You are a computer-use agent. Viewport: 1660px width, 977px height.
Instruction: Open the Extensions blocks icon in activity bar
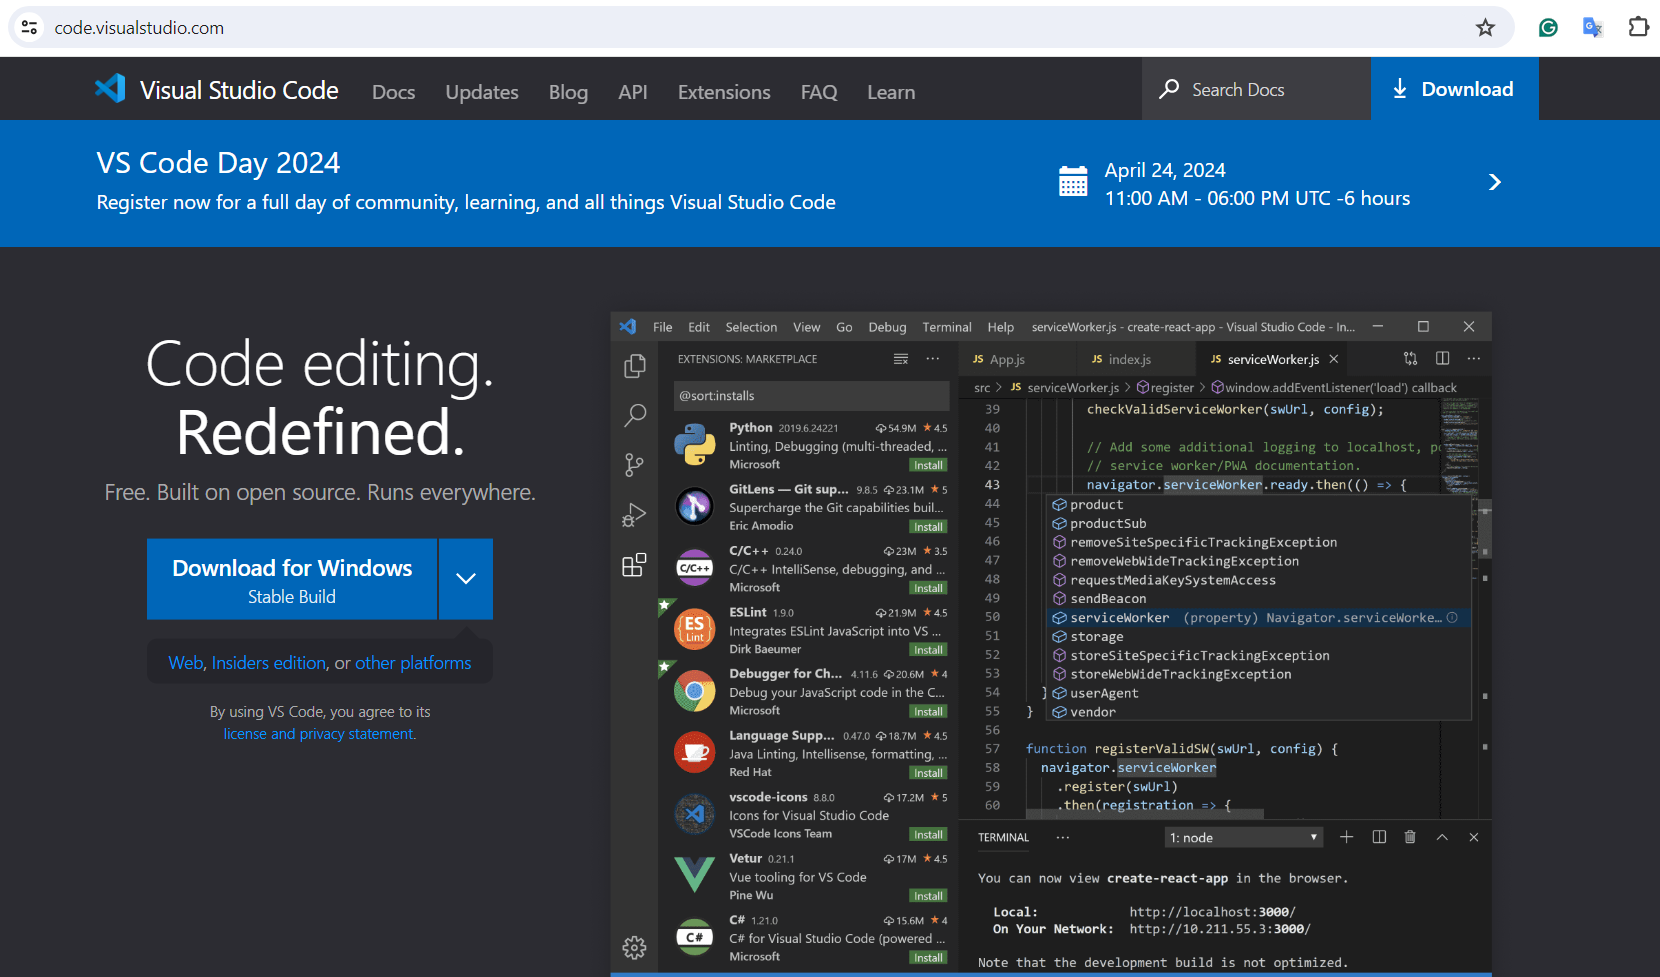point(634,565)
